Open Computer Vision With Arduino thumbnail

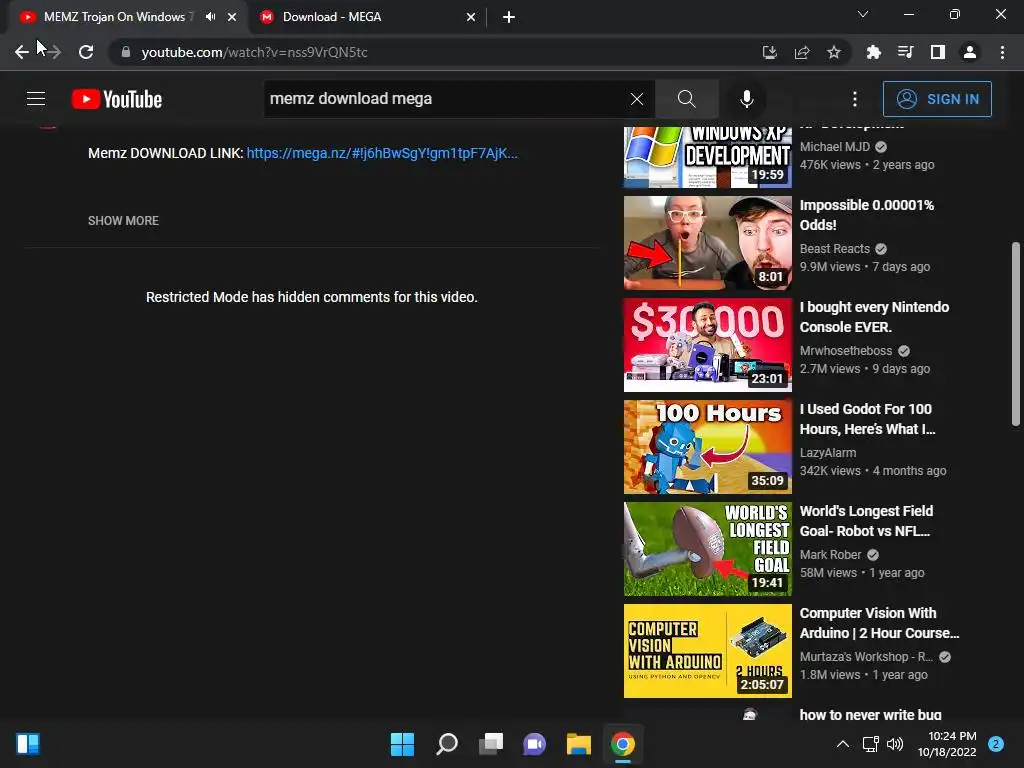click(x=707, y=650)
